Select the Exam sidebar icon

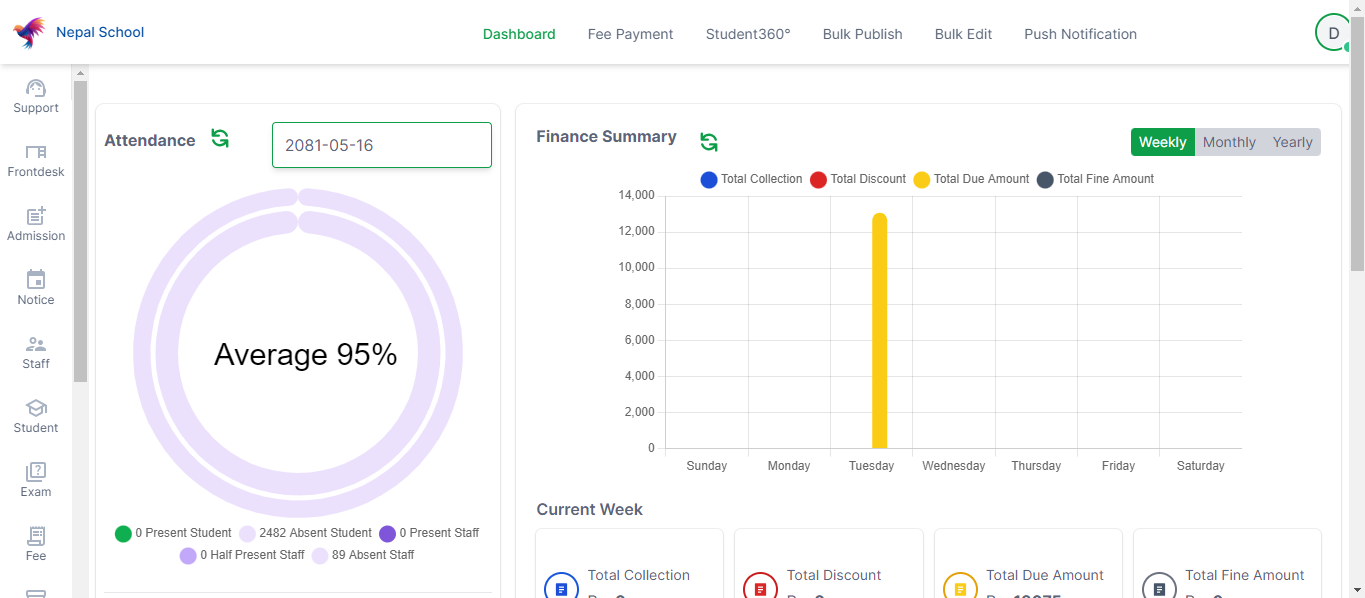(36, 473)
